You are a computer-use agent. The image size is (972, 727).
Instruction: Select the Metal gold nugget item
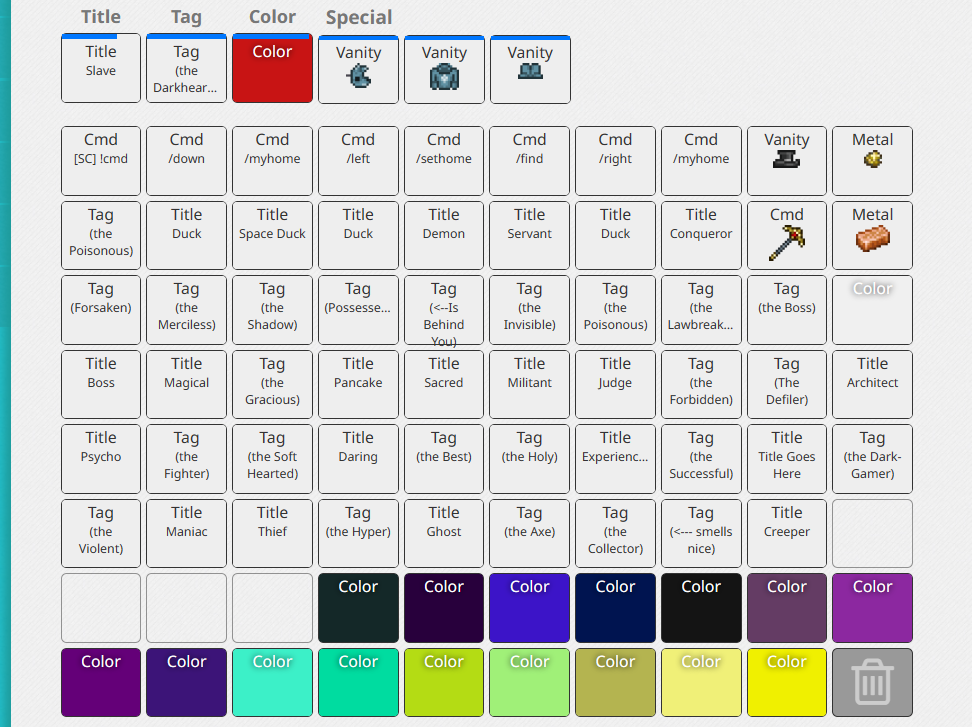[872, 161]
